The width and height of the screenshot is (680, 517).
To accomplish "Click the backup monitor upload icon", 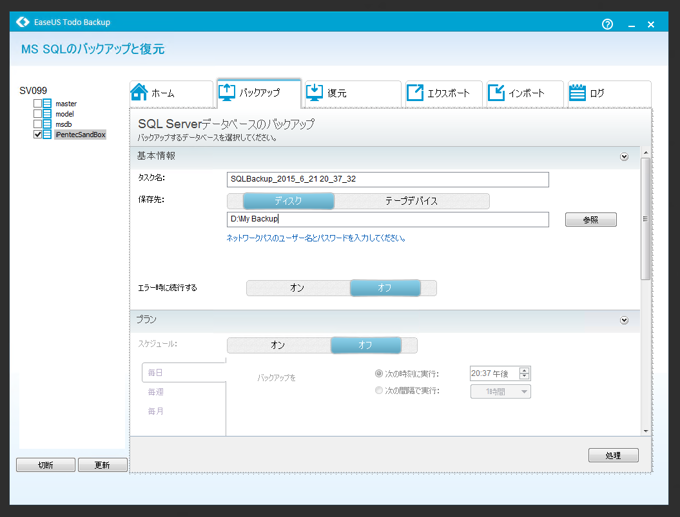I will click(x=226, y=92).
